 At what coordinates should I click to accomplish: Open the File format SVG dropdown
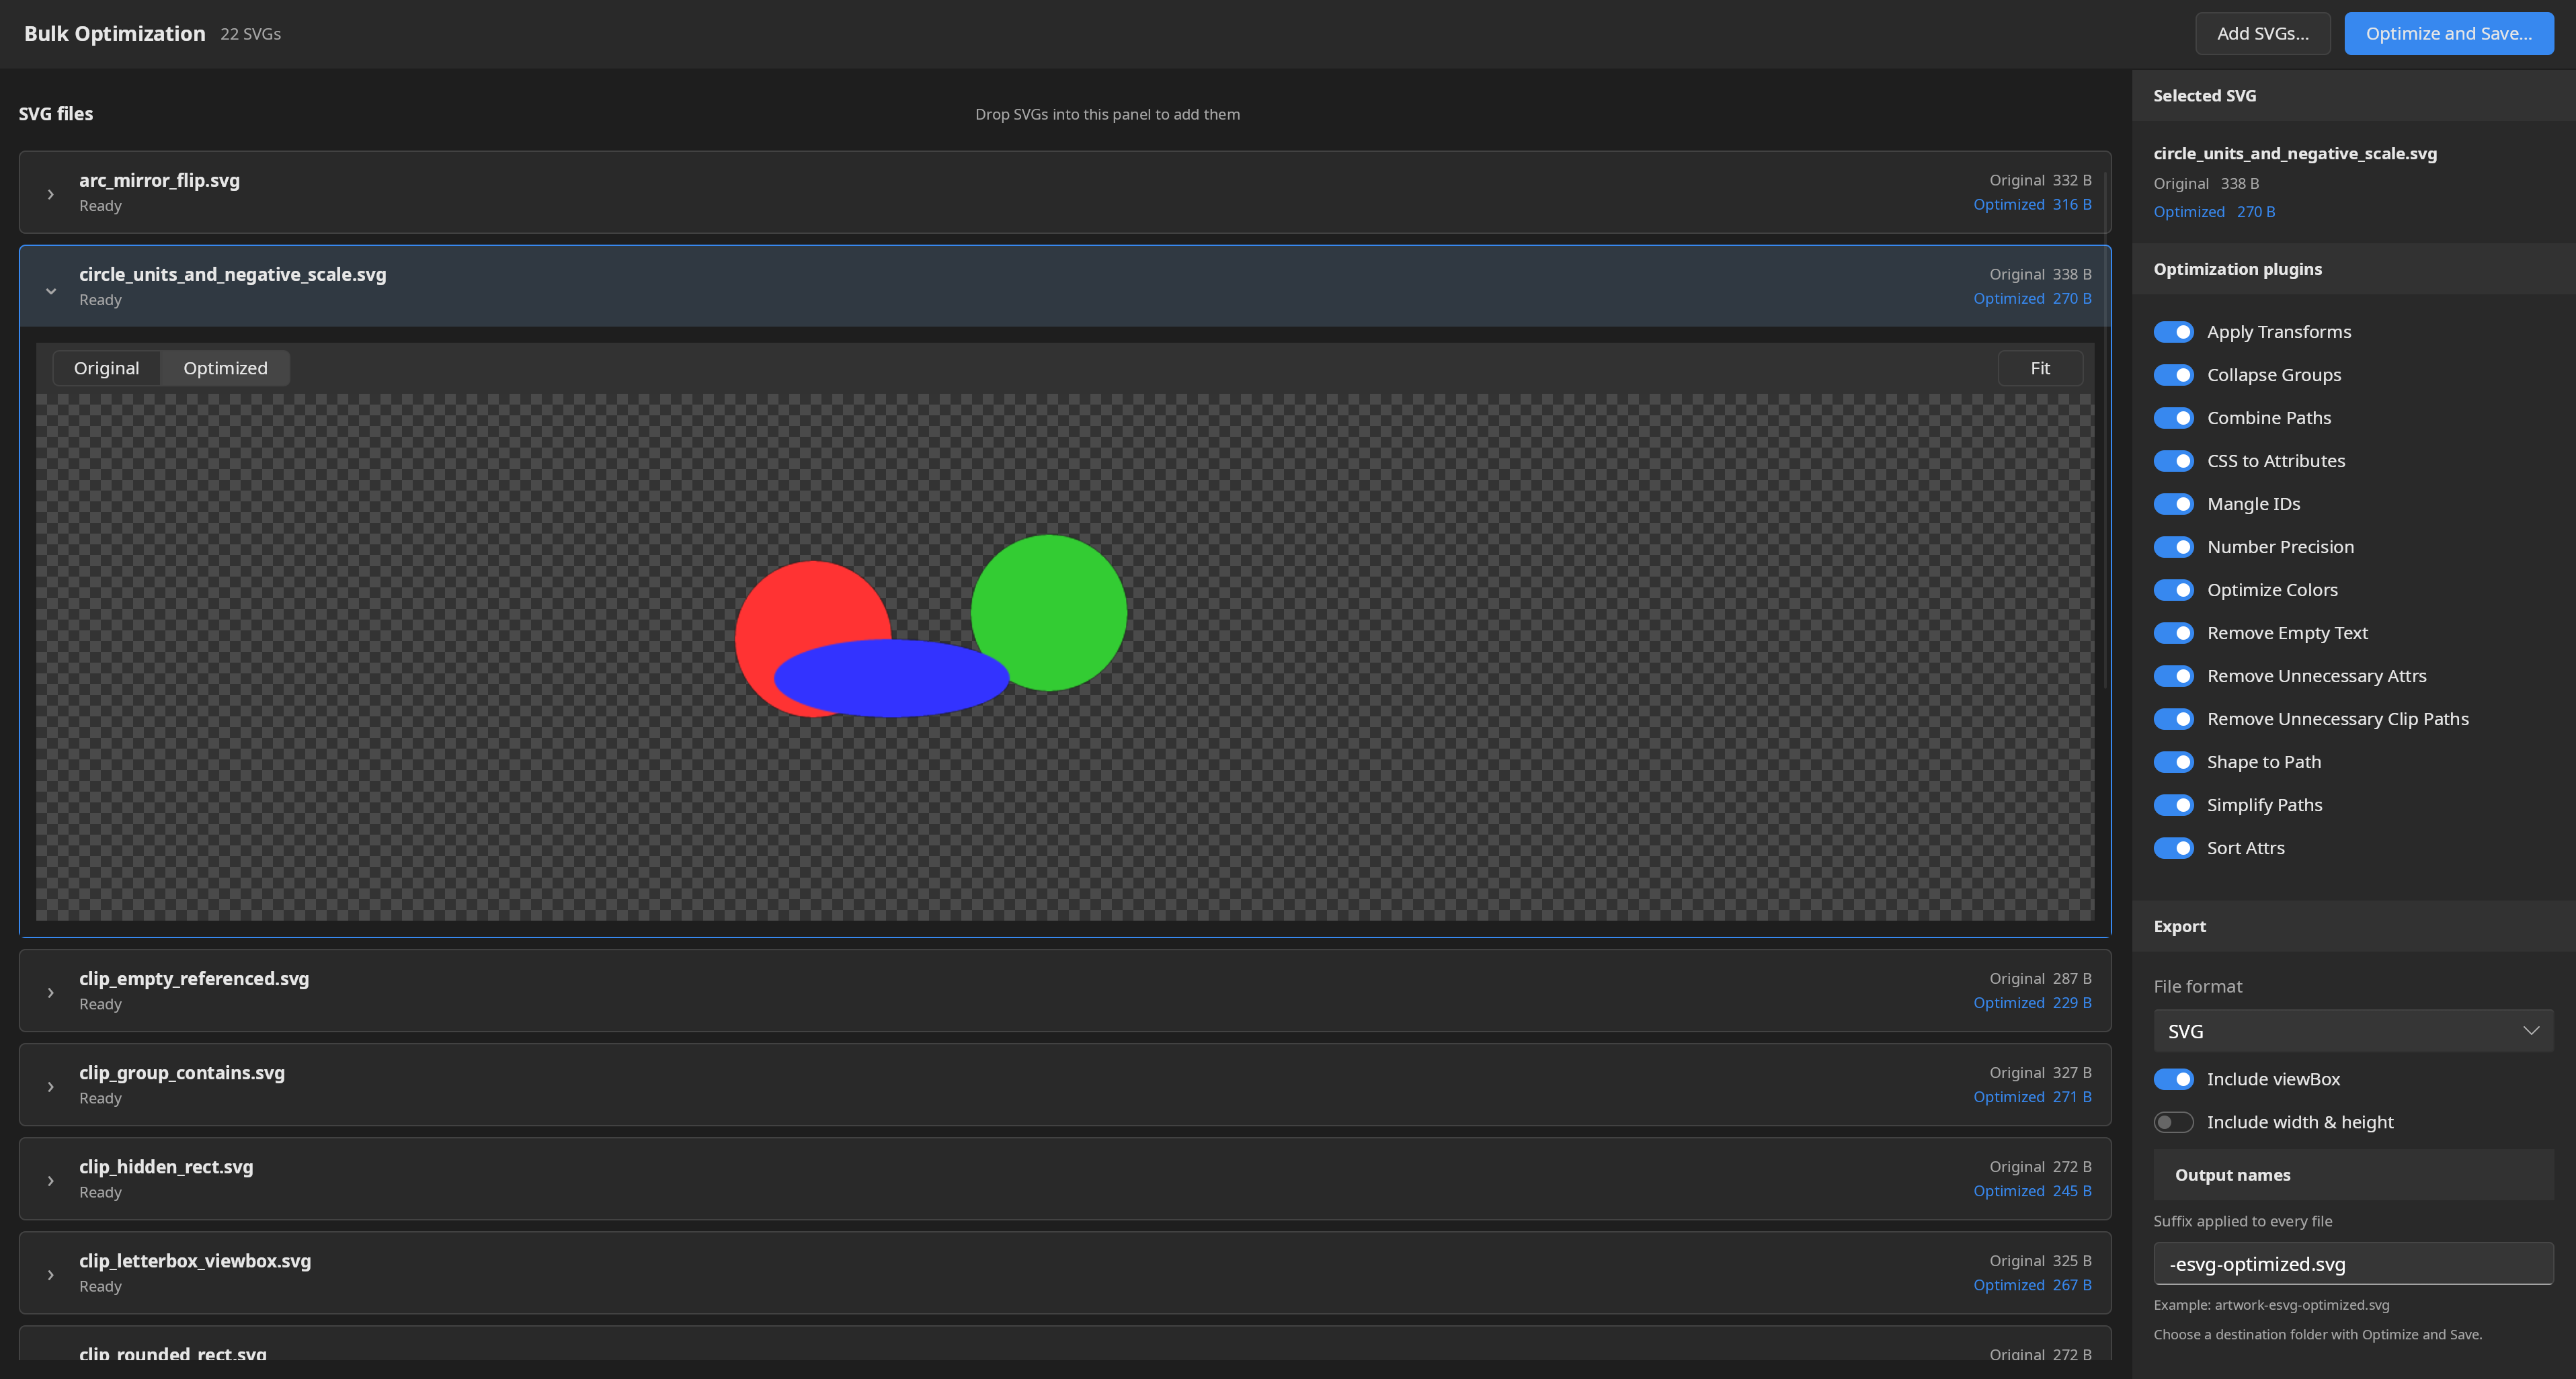[2353, 1031]
